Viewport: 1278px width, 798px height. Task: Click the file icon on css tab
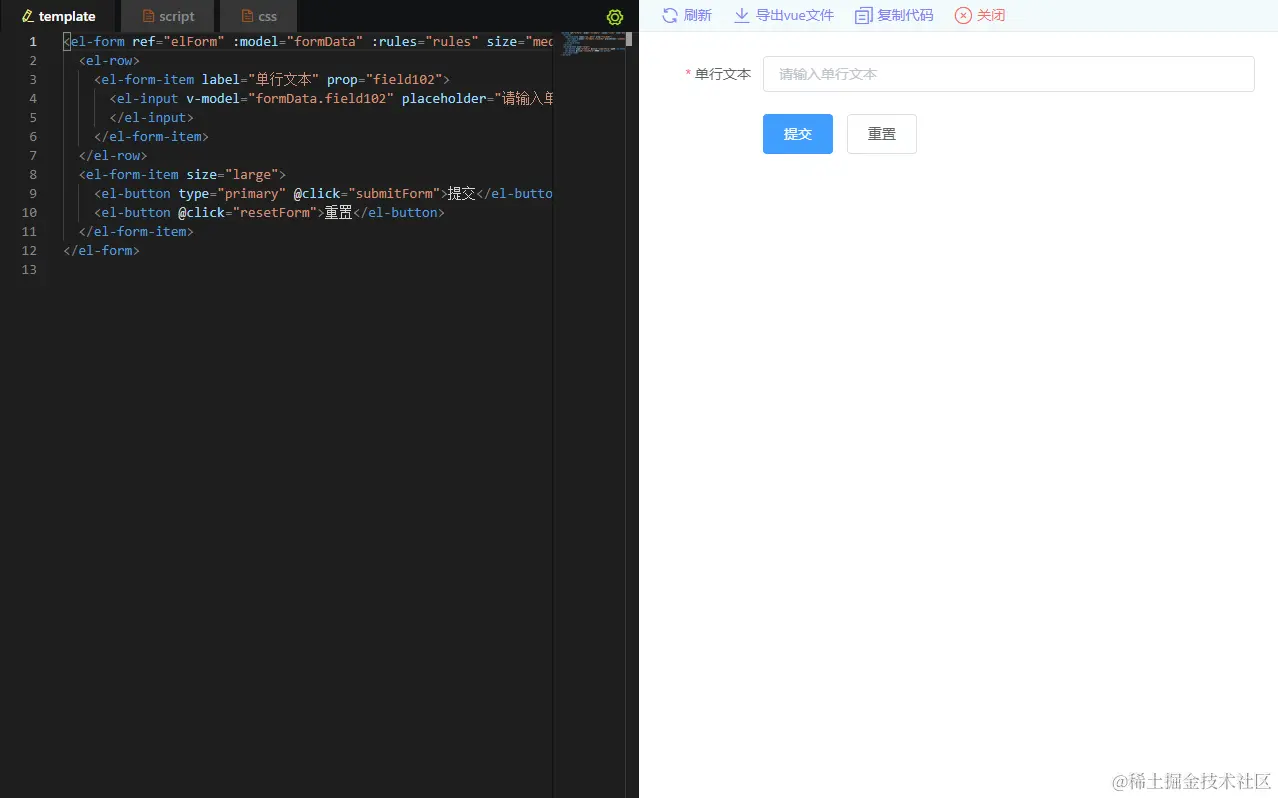[x=247, y=16]
